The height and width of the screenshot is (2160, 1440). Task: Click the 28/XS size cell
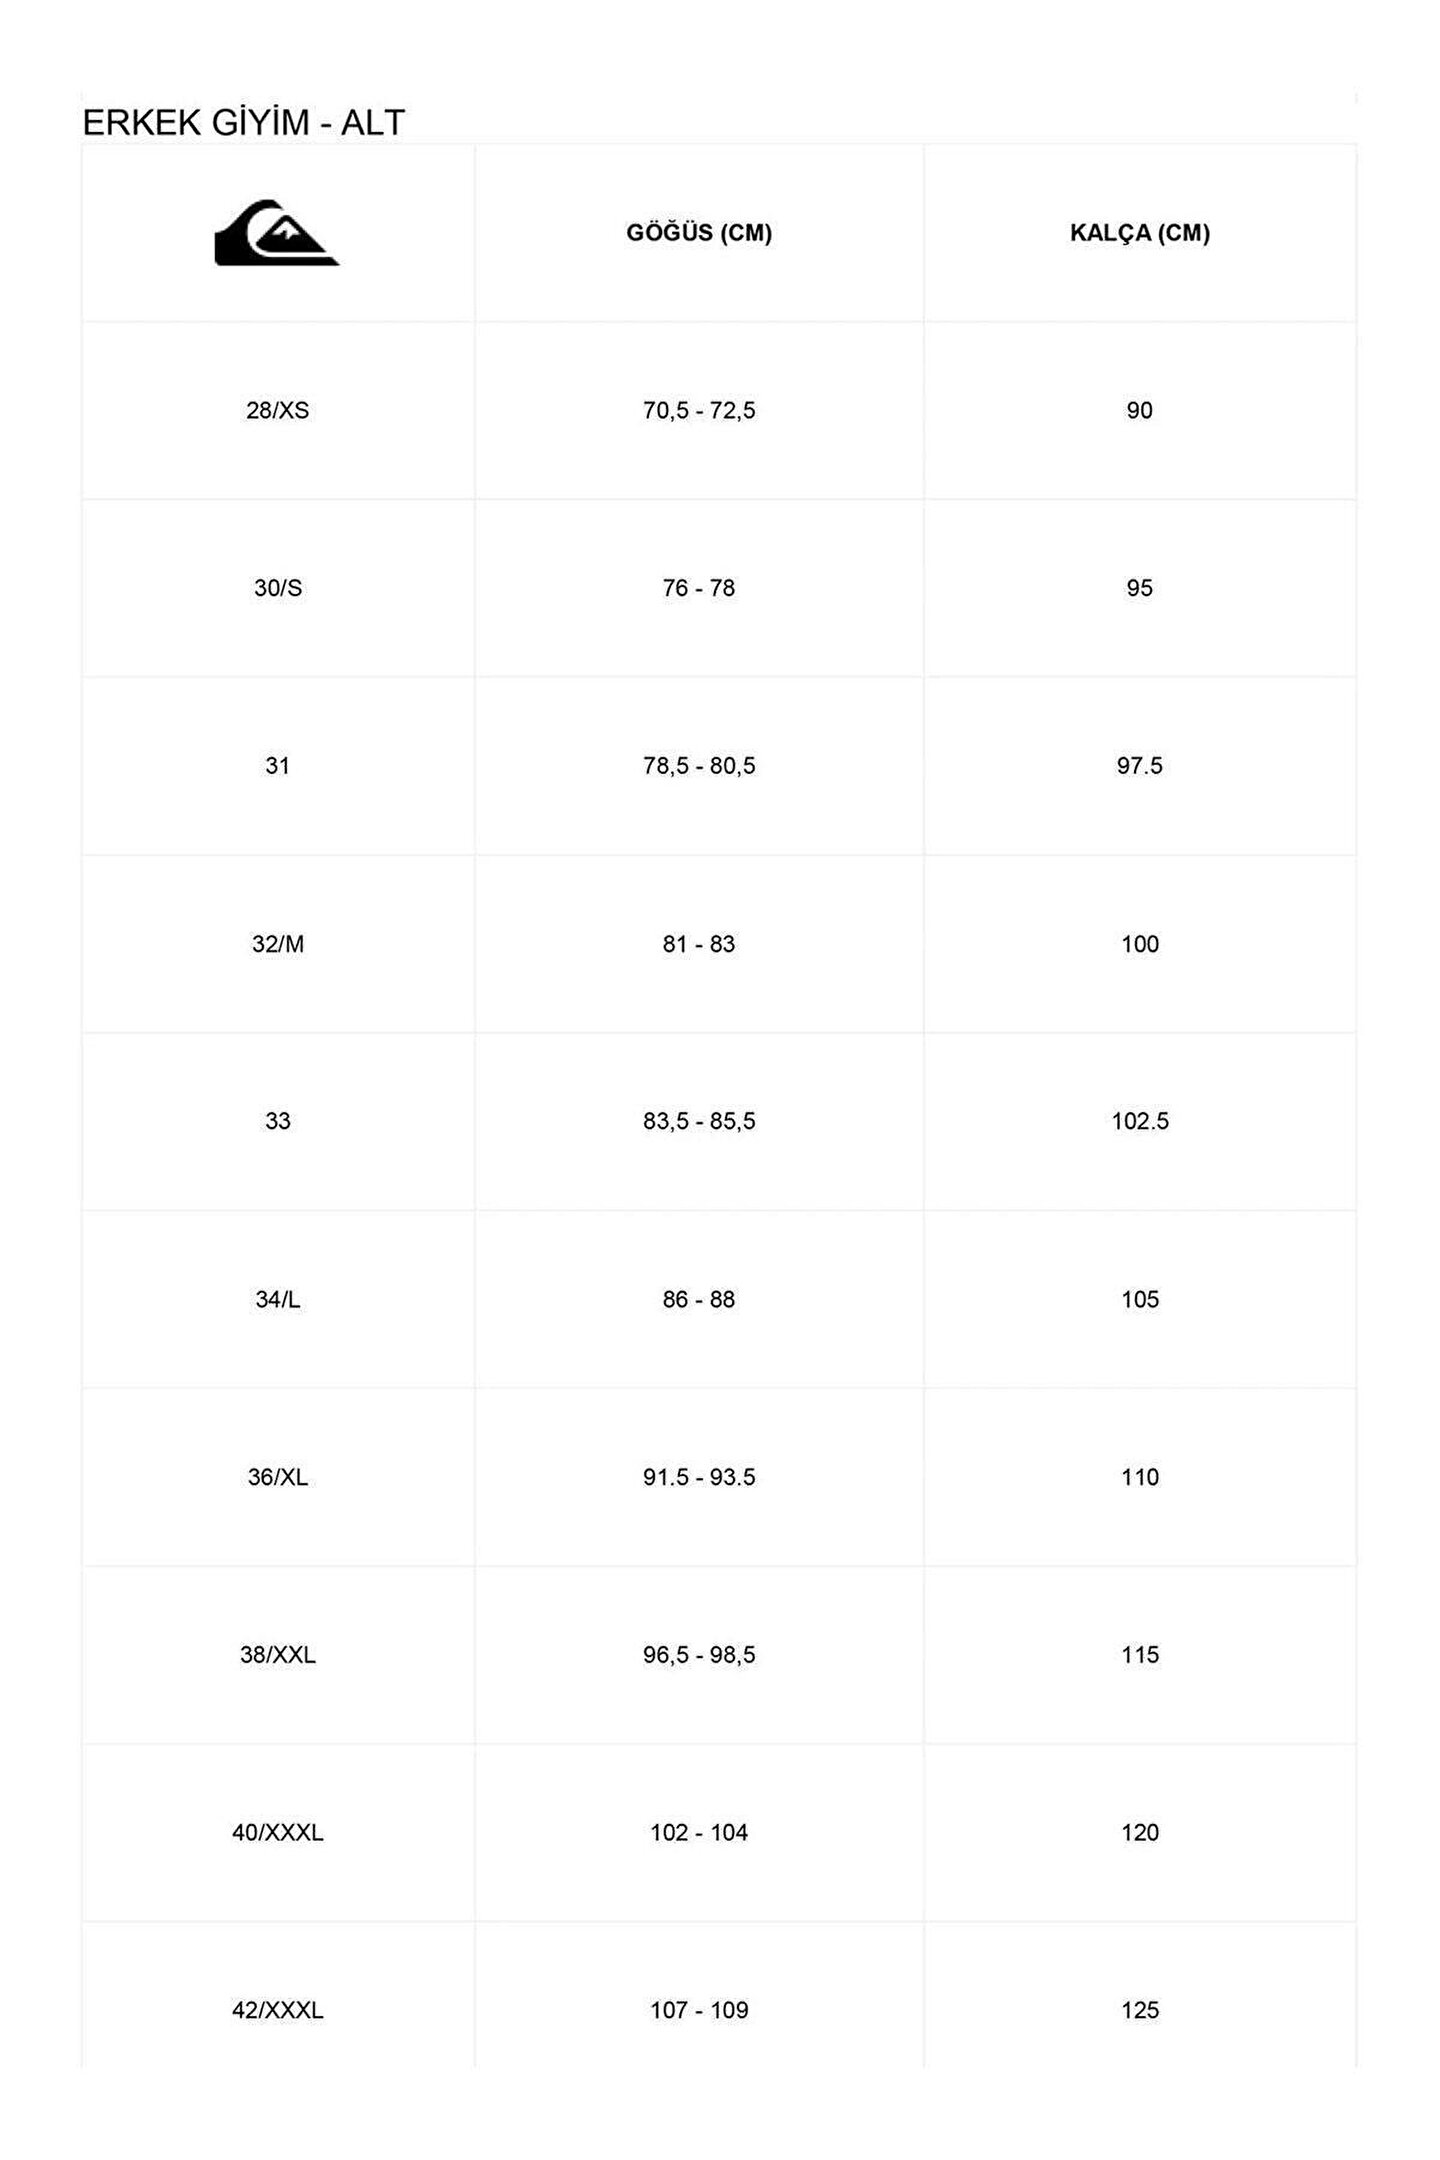tap(277, 411)
